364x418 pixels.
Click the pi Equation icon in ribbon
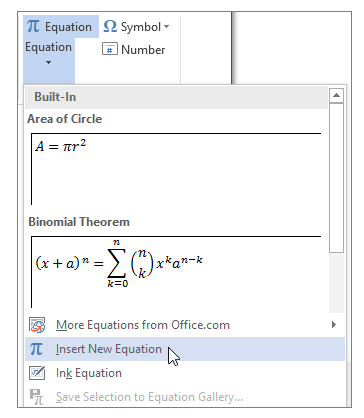pyautogui.click(x=33, y=26)
